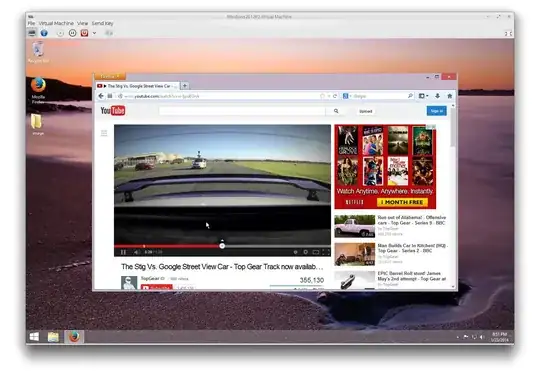Screen dimensions: 540x374
Task: Click the YouTube Sign in button
Action: click(436, 111)
